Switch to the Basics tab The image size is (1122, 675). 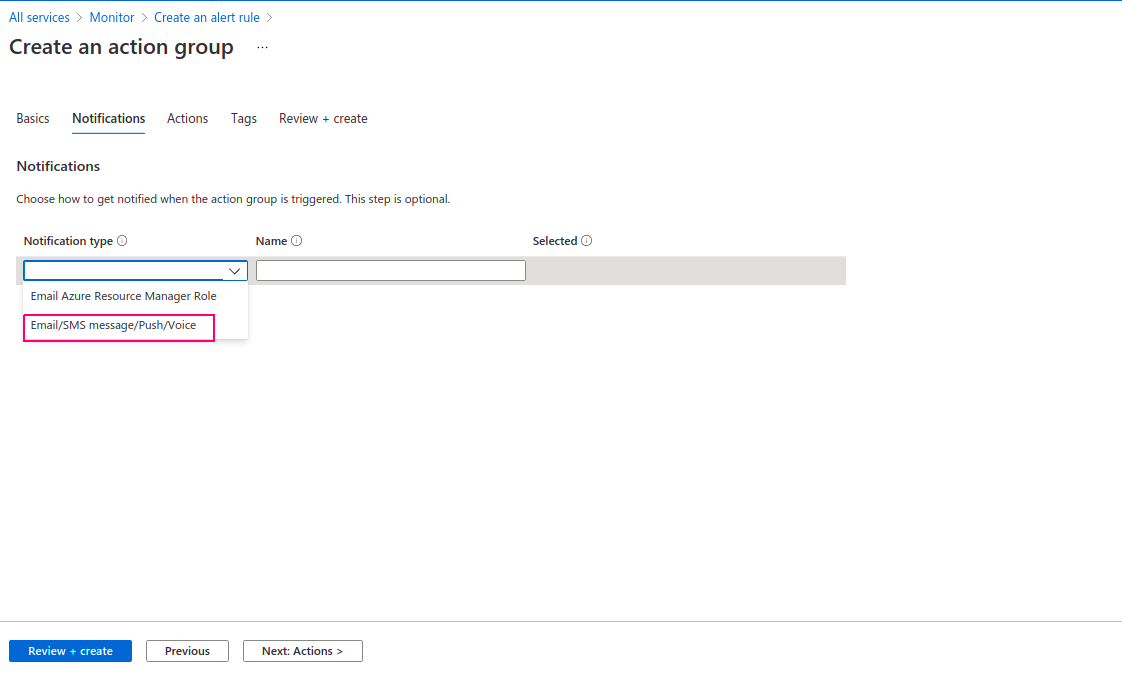(x=33, y=119)
